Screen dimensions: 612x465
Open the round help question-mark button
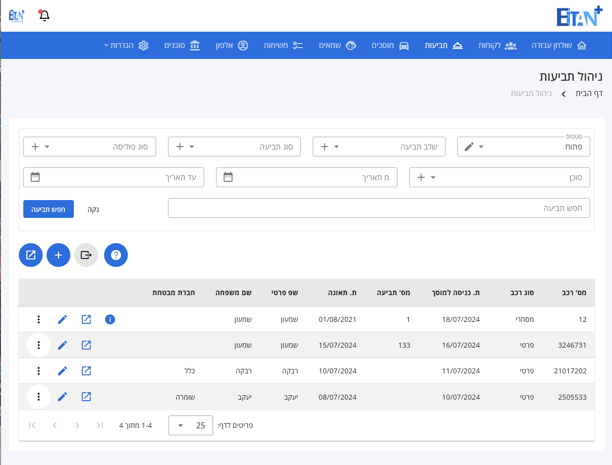tap(116, 255)
